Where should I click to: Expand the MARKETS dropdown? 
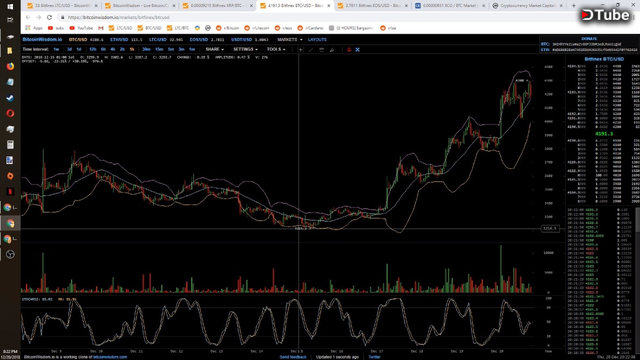(x=290, y=40)
